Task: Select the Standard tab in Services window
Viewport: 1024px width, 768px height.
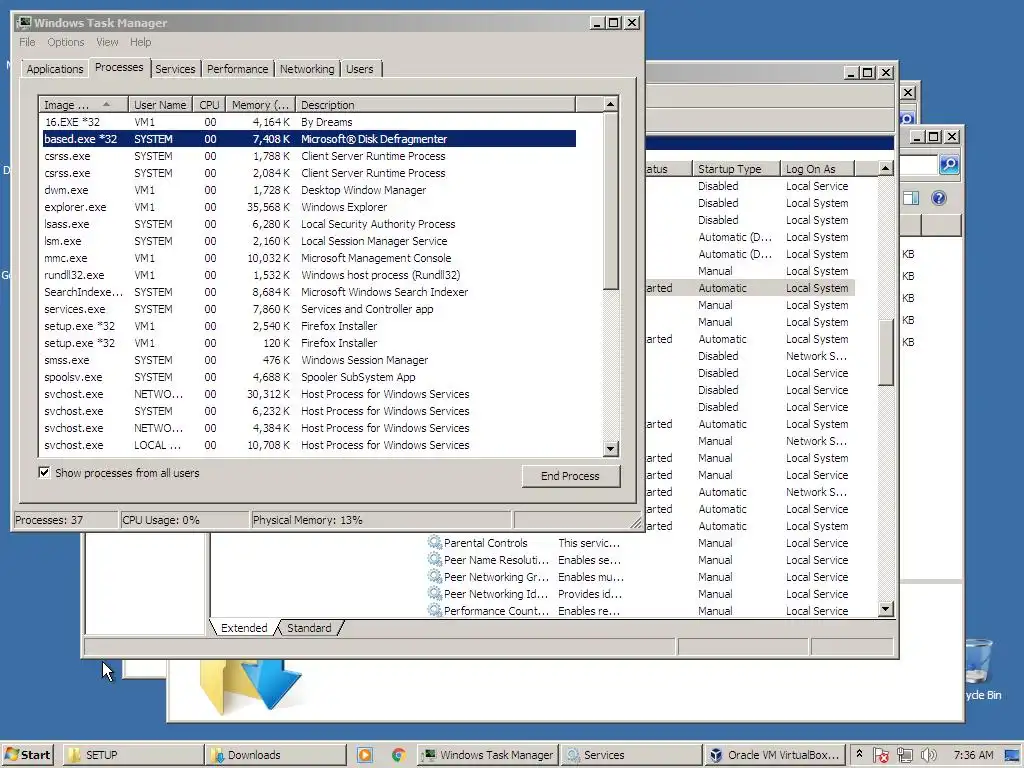Action: tap(309, 628)
